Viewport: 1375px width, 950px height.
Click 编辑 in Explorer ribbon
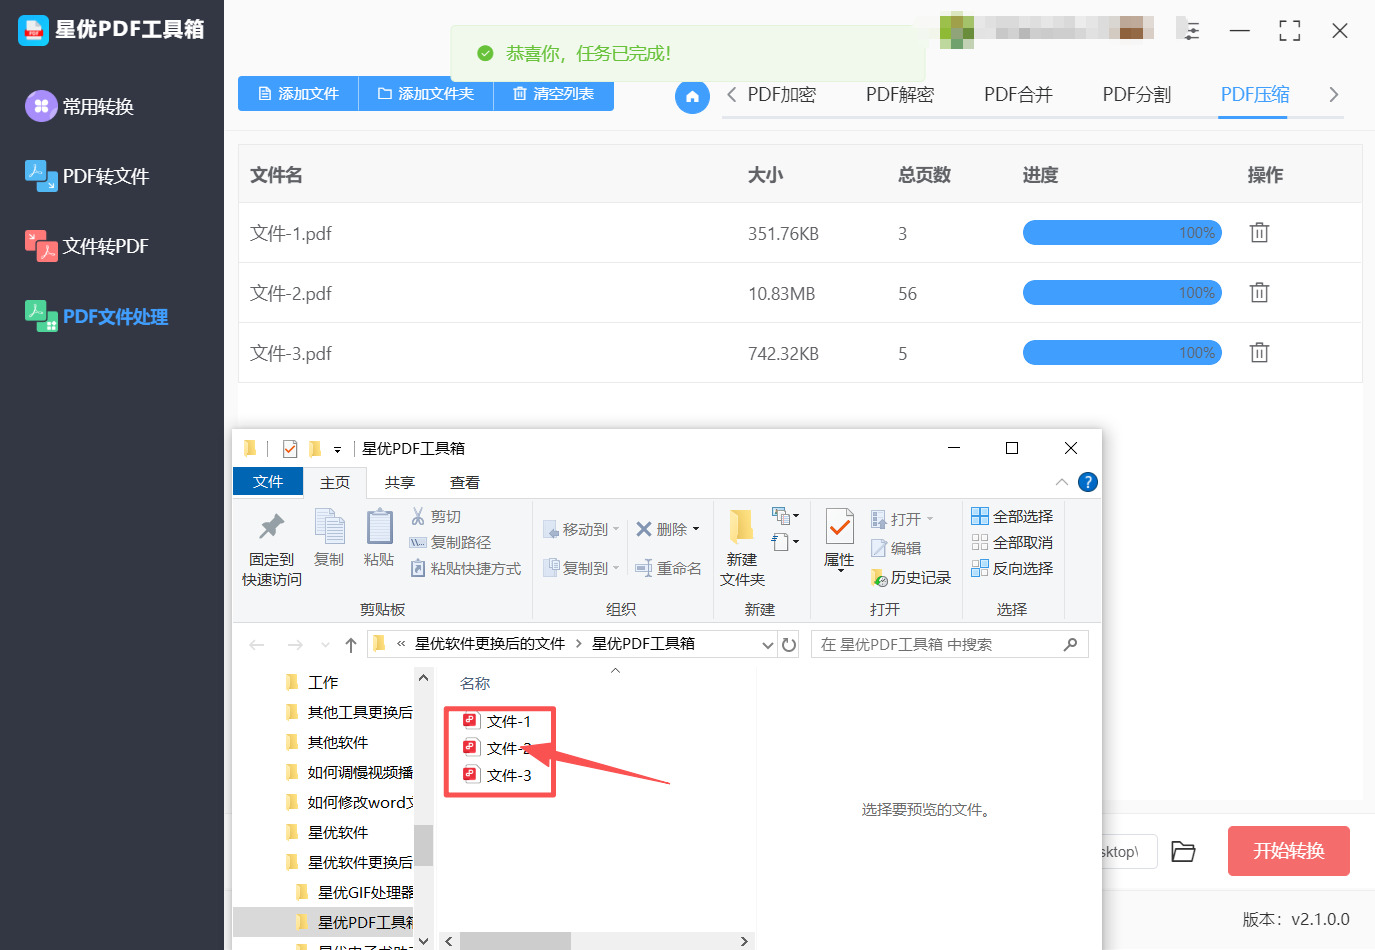(896, 548)
